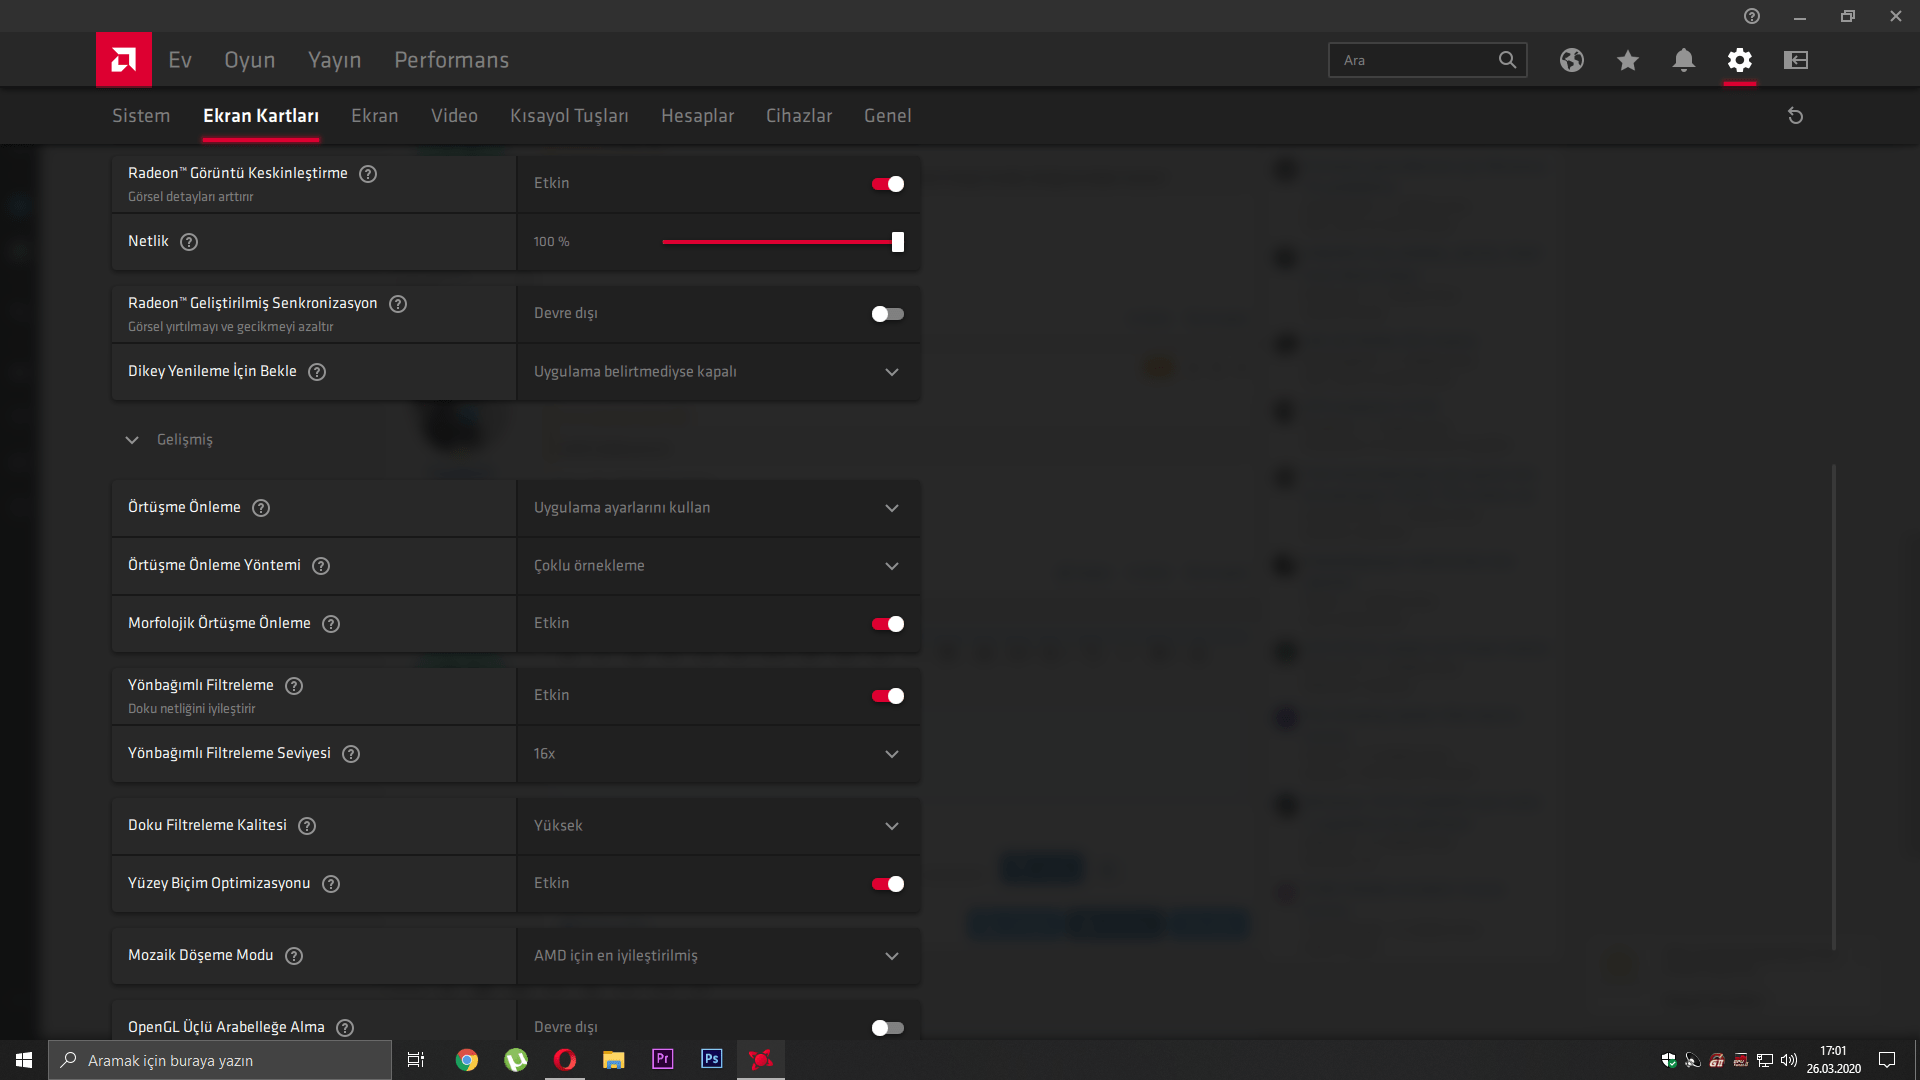Image resolution: width=1920 pixels, height=1080 pixels.
Task: Open Dikey Yenileme İçin Bekle dropdown
Action: tap(717, 372)
